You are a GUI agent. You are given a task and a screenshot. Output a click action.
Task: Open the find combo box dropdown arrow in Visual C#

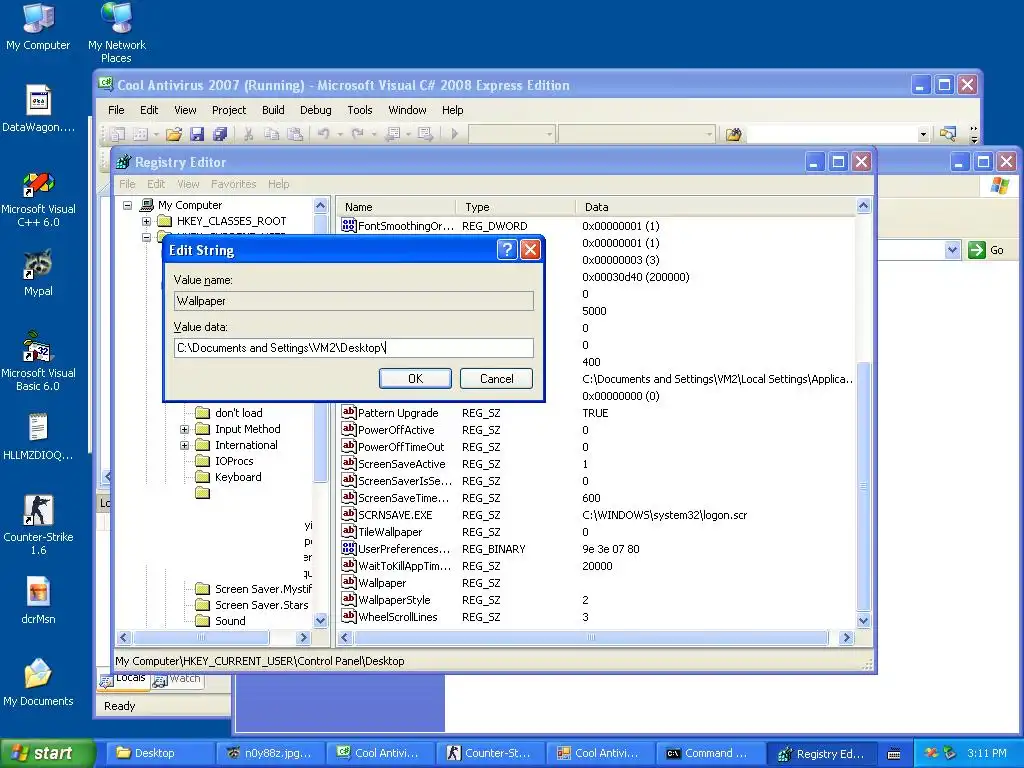(x=923, y=135)
